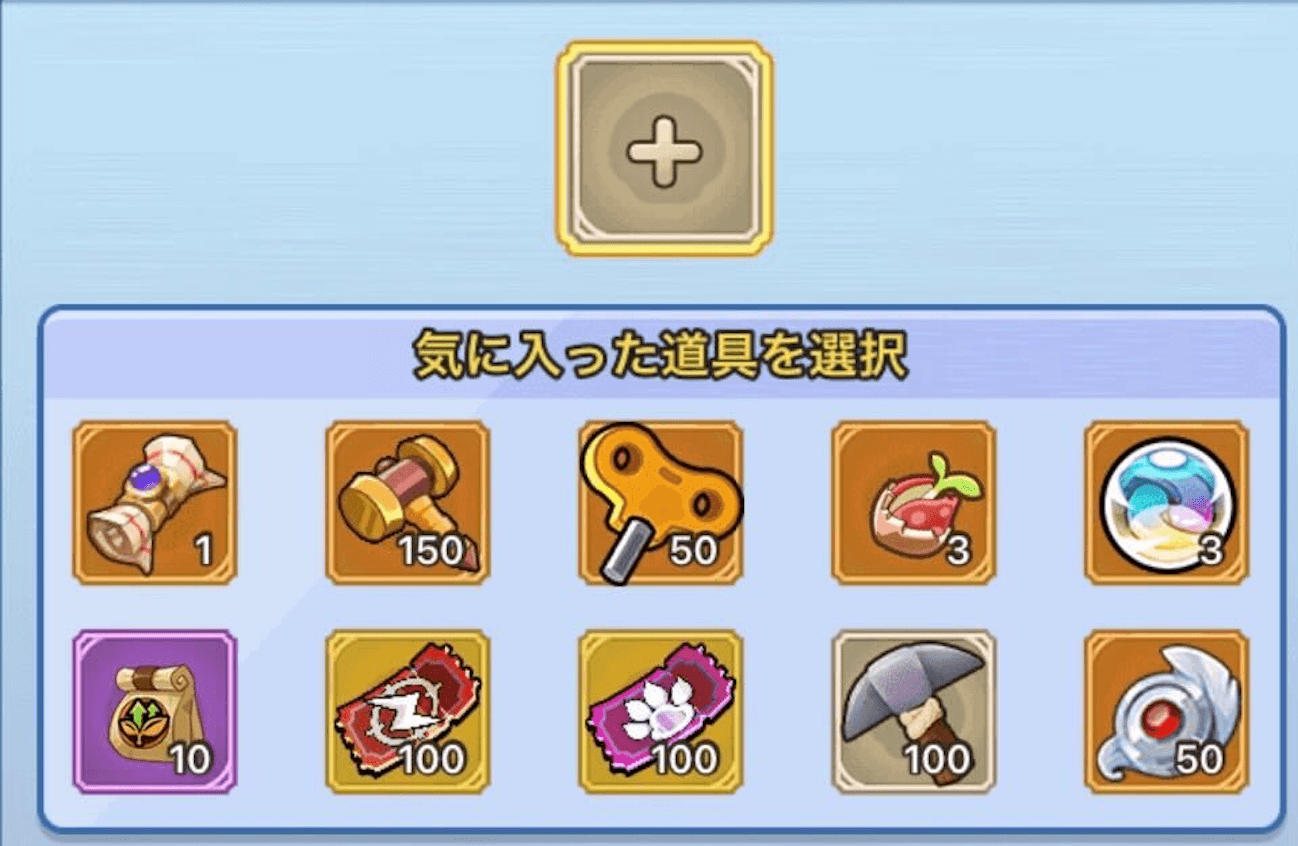Pick the orange wind-up key item
This screenshot has height=846, width=1298.
(x=661, y=502)
